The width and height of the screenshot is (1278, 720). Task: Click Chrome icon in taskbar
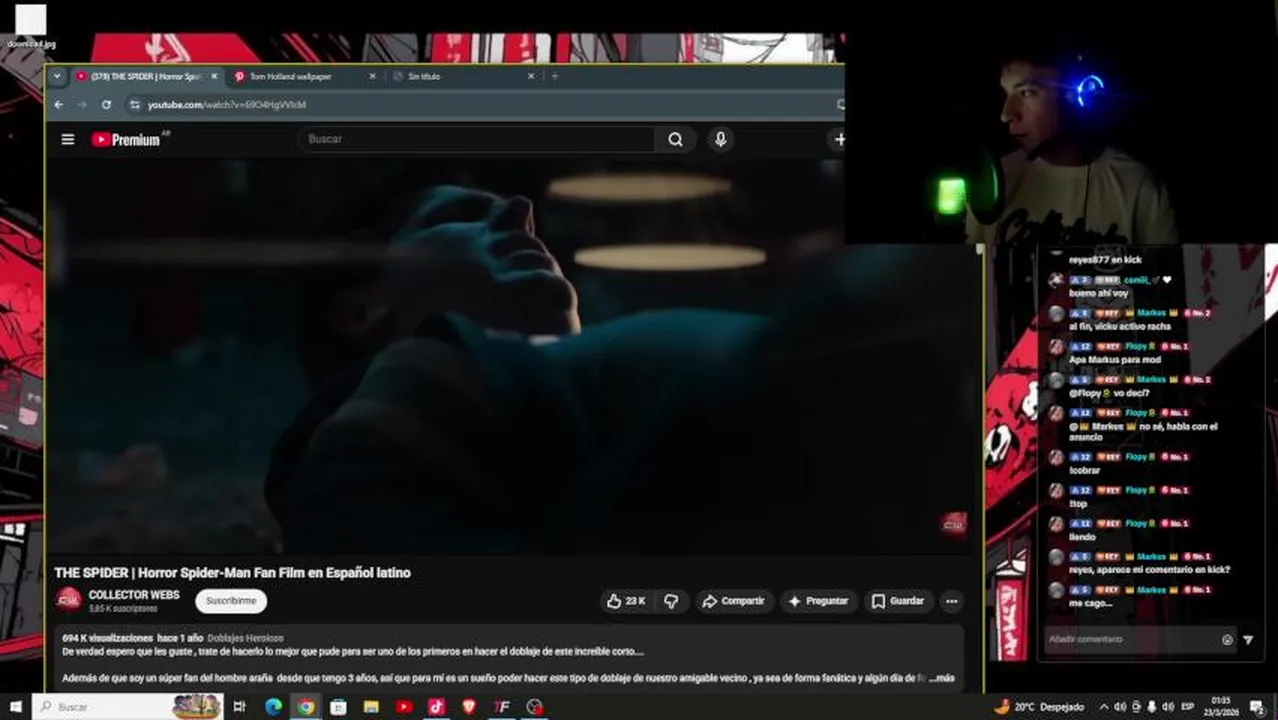point(306,706)
